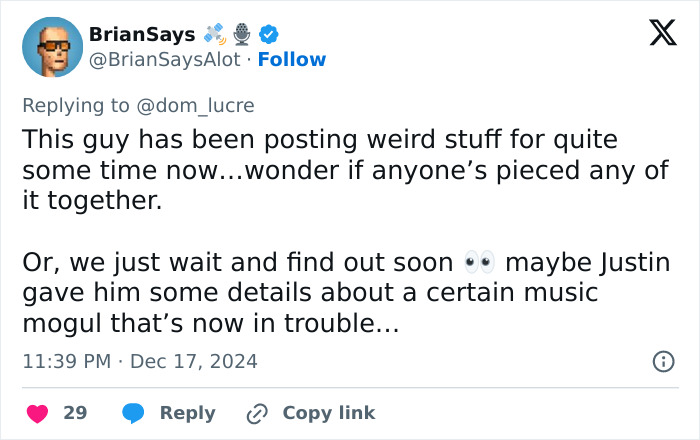Open the BrianSays display name
Image resolution: width=700 pixels, height=440 pixels.
142,35
